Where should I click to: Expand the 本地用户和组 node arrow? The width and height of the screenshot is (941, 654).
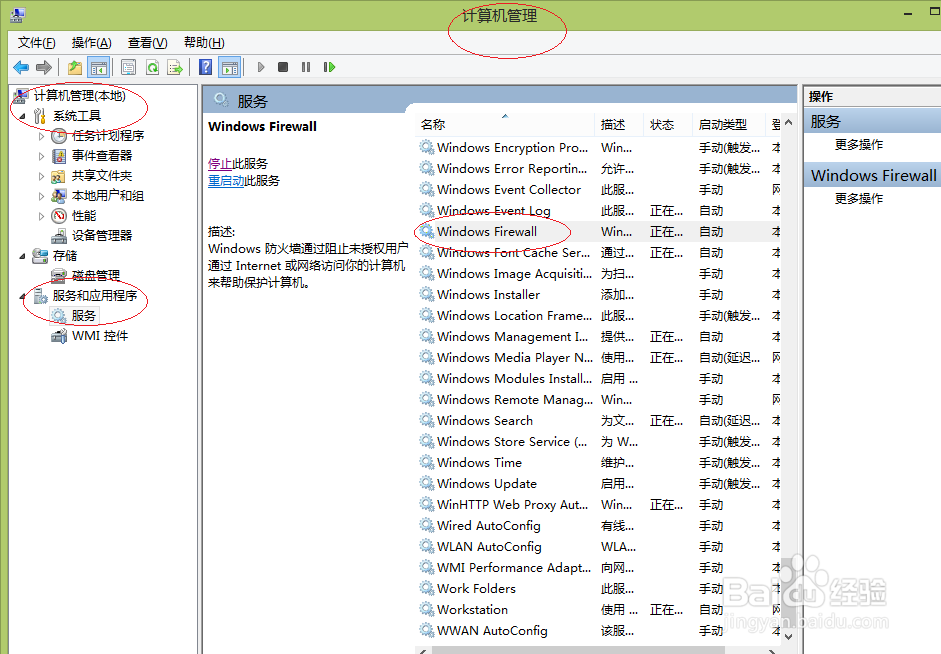pyautogui.click(x=41, y=196)
